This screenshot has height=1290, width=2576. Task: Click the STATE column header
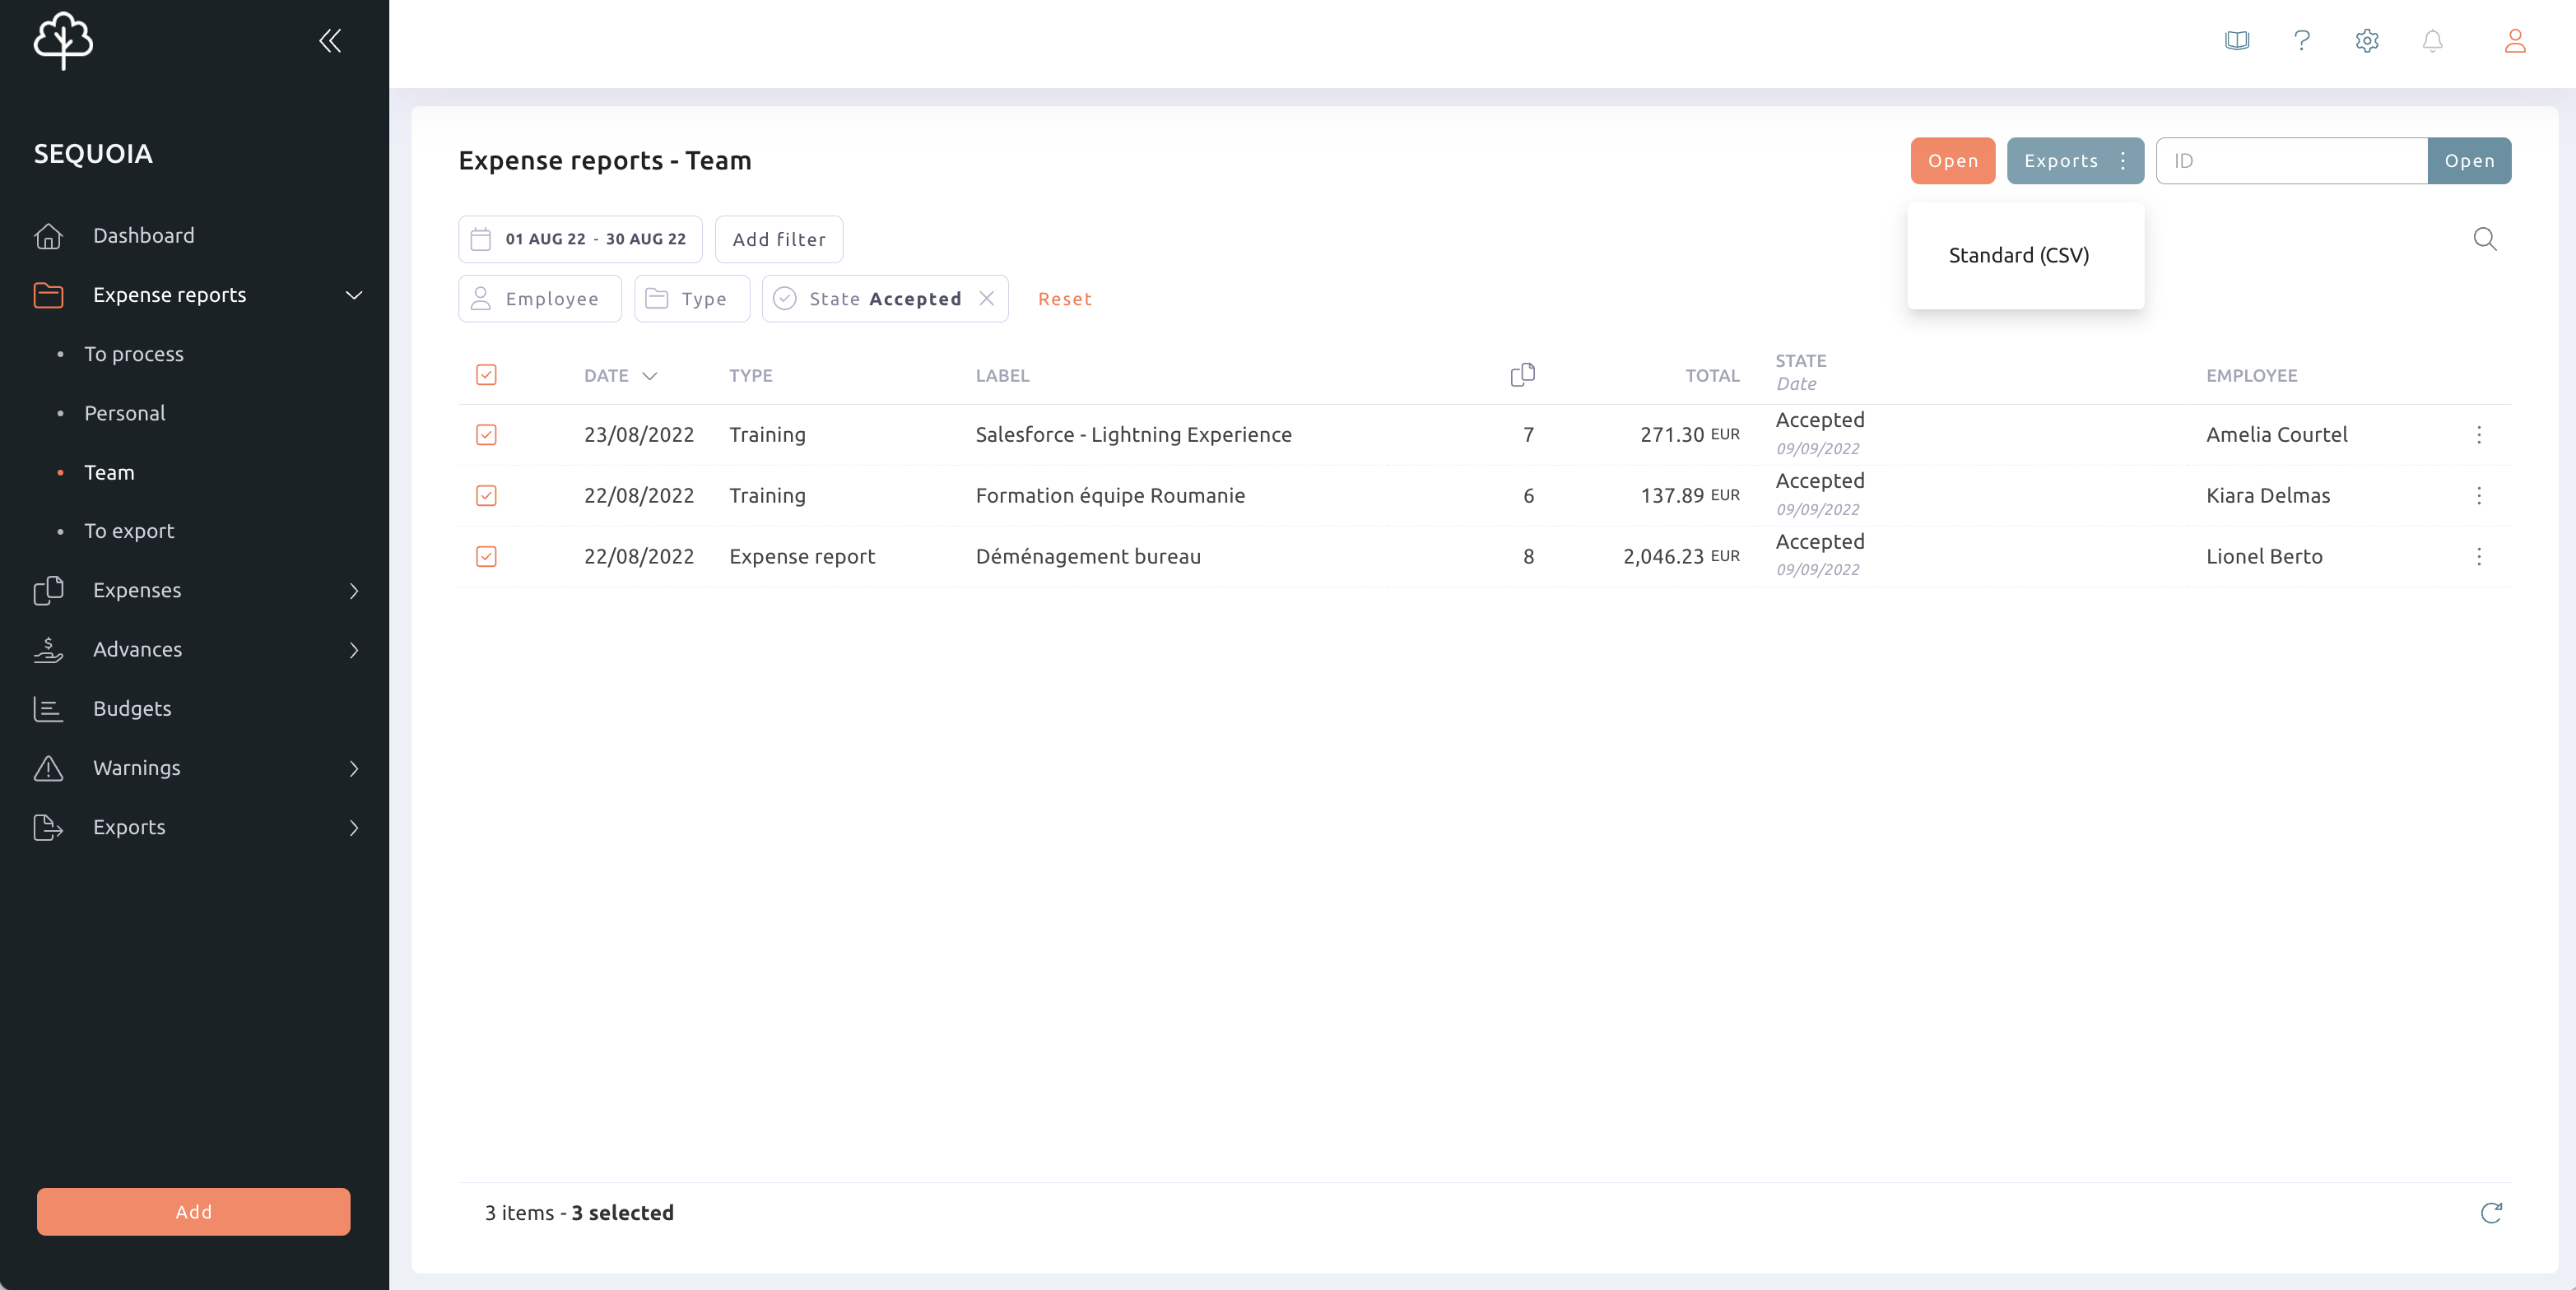point(1801,361)
